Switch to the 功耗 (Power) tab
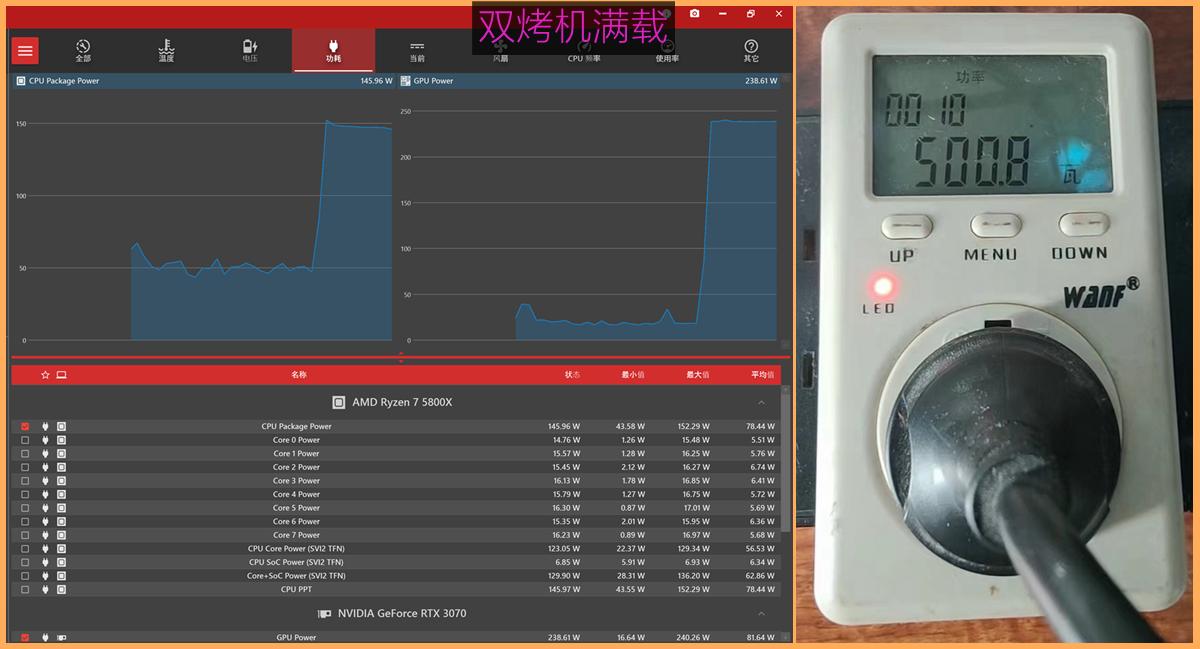The width and height of the screenshot is (1200, 649). (x=333, y=50)
